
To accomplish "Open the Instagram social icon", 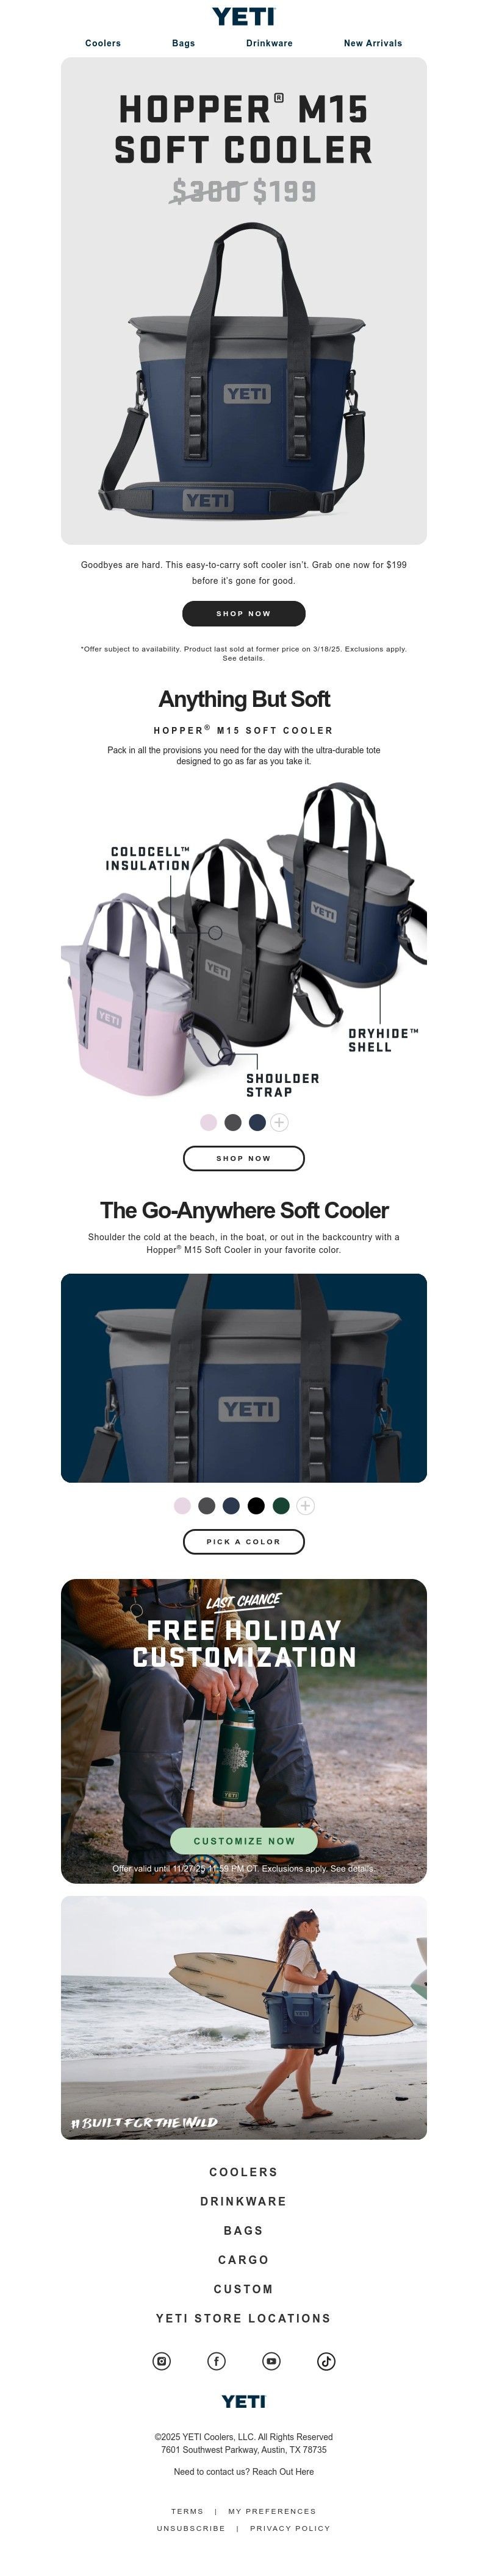I will (161, 2361).
